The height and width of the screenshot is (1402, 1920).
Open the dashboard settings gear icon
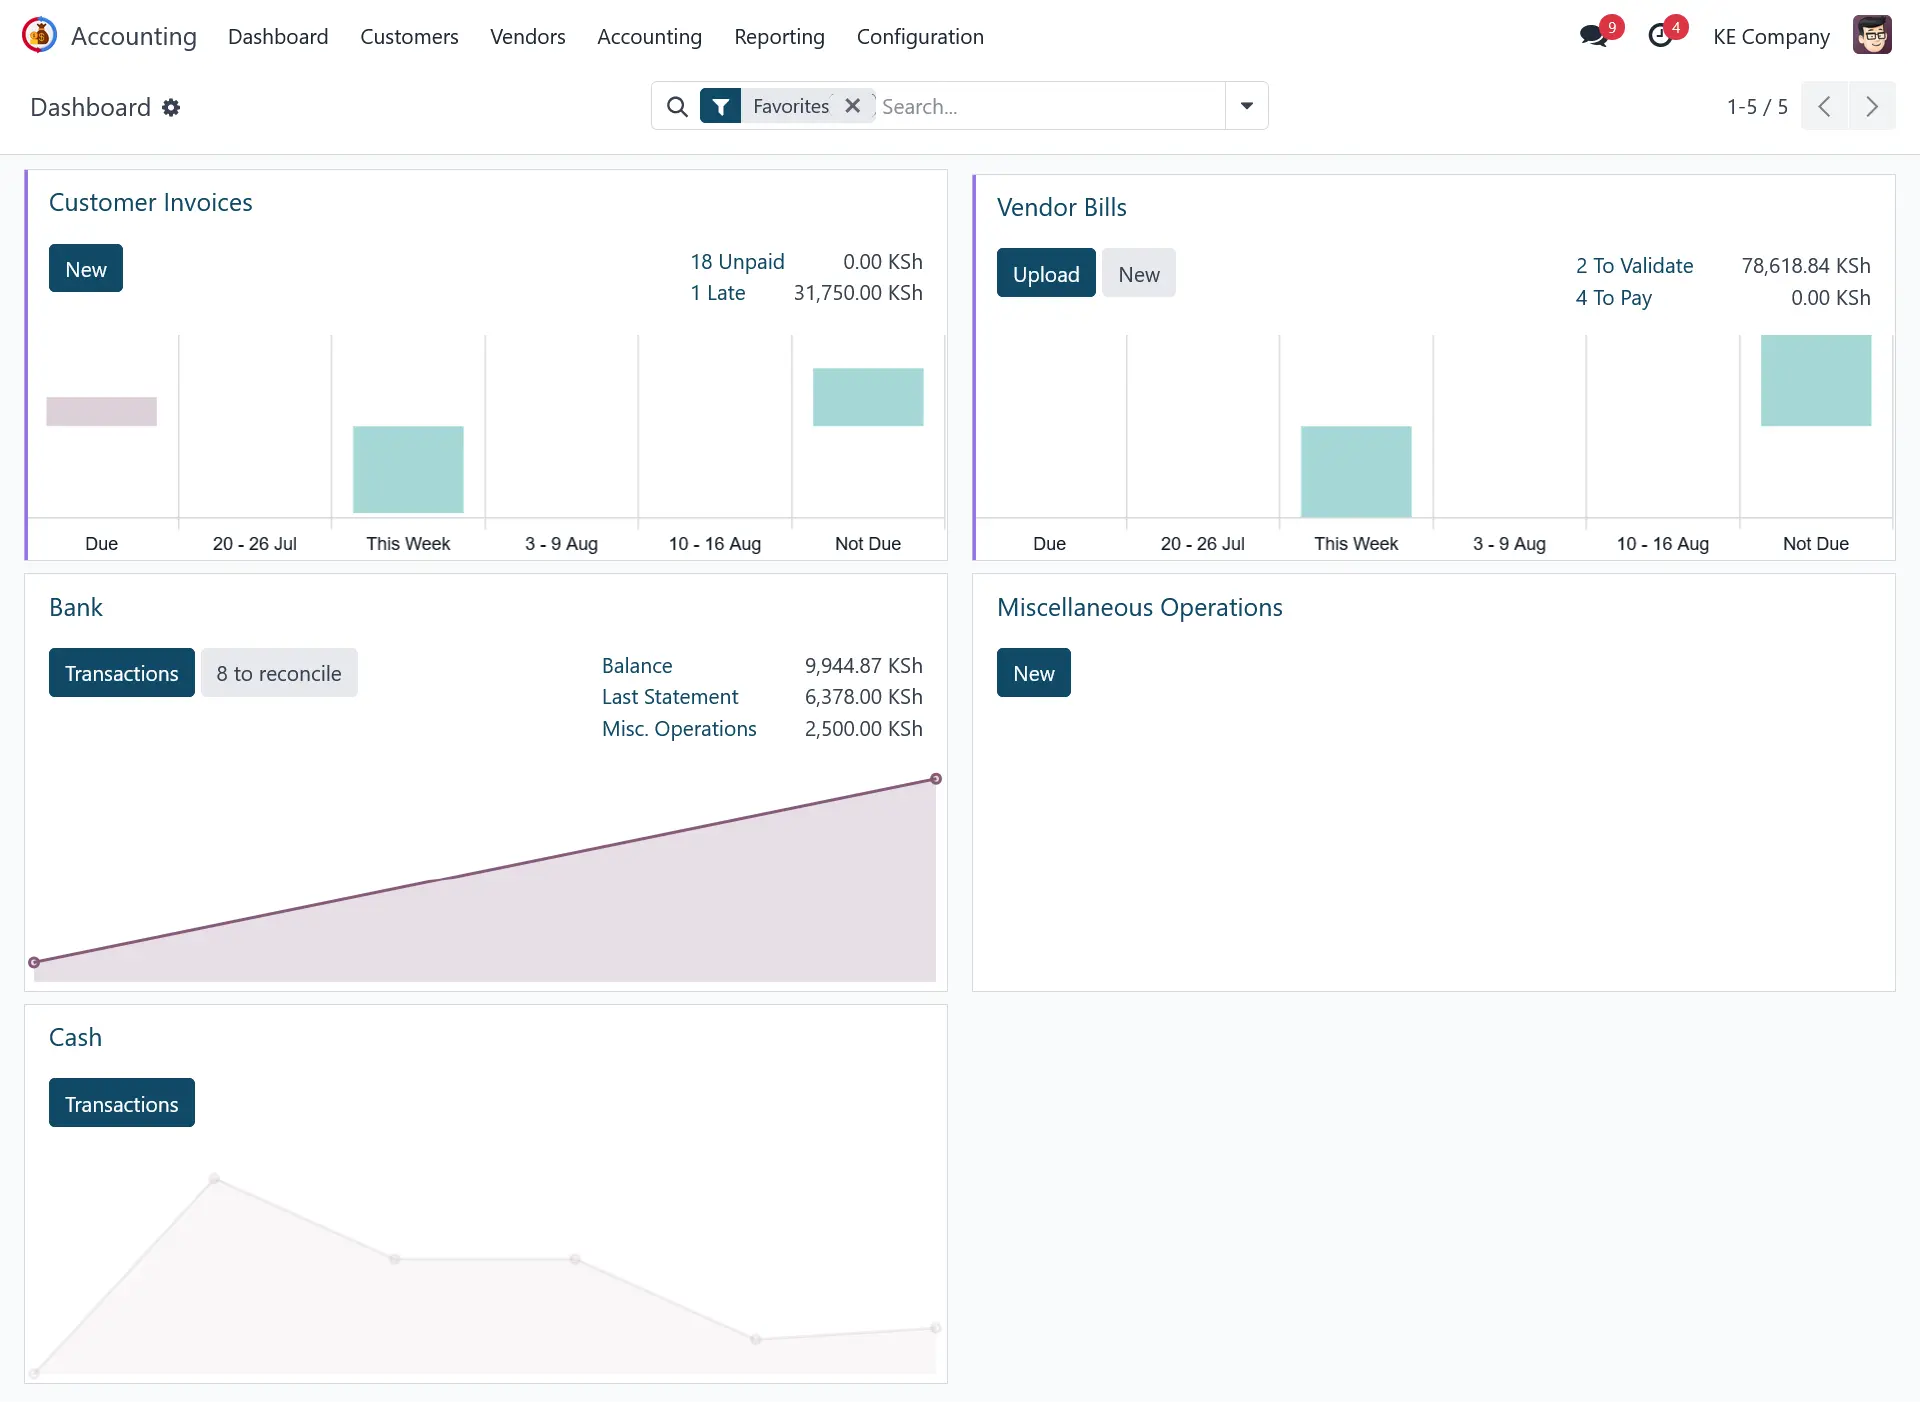(171, 107)
